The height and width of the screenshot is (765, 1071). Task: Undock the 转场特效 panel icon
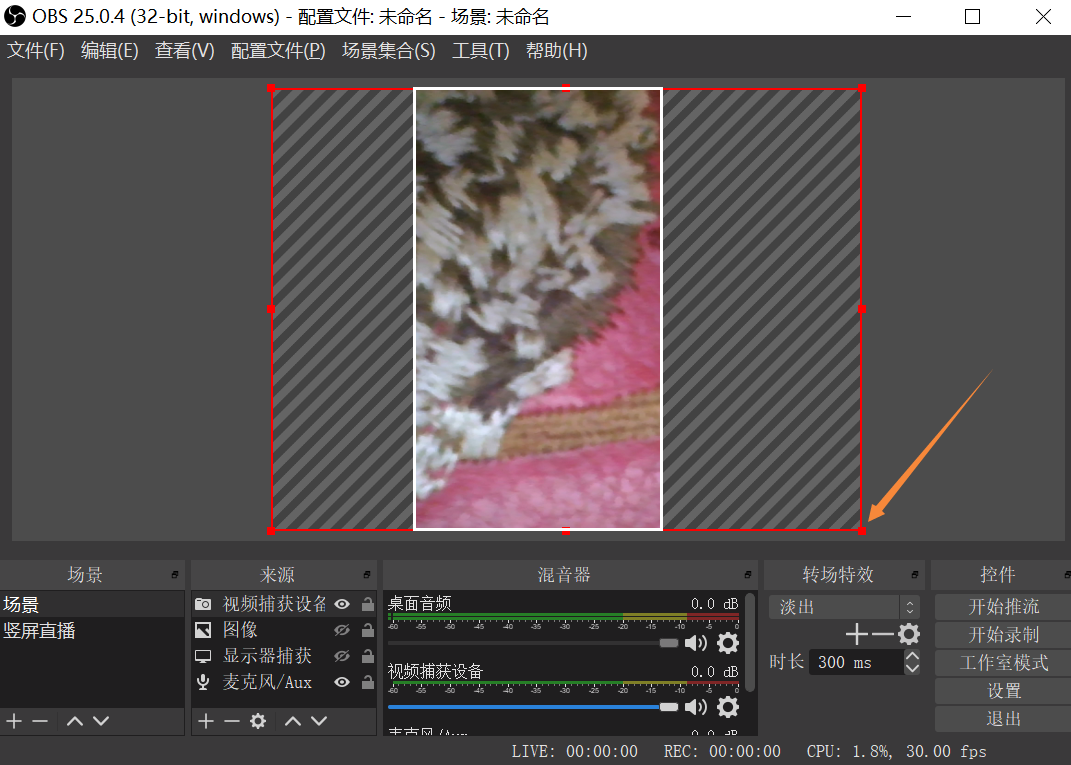(x=915, y=574)
